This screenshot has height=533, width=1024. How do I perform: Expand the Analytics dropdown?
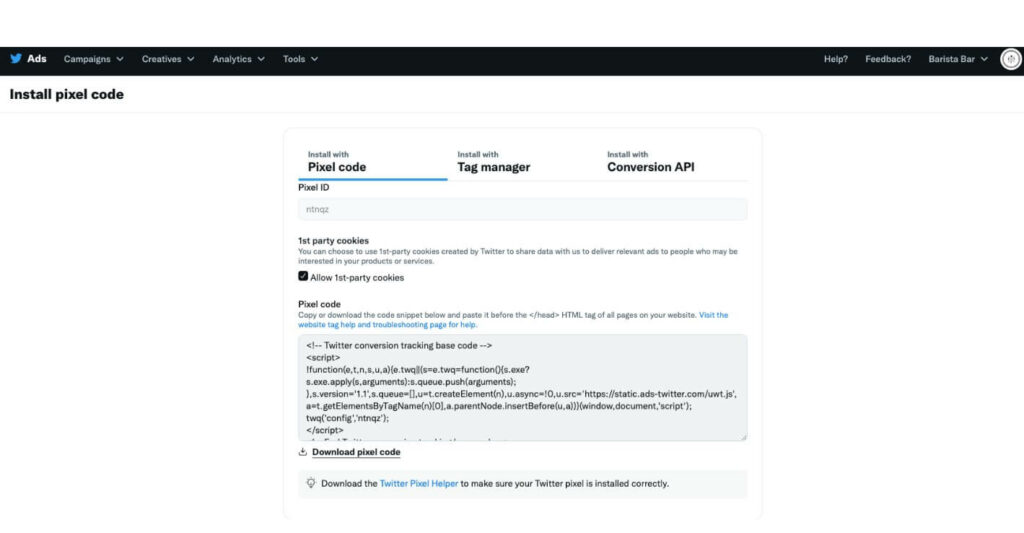click(238, 59)
